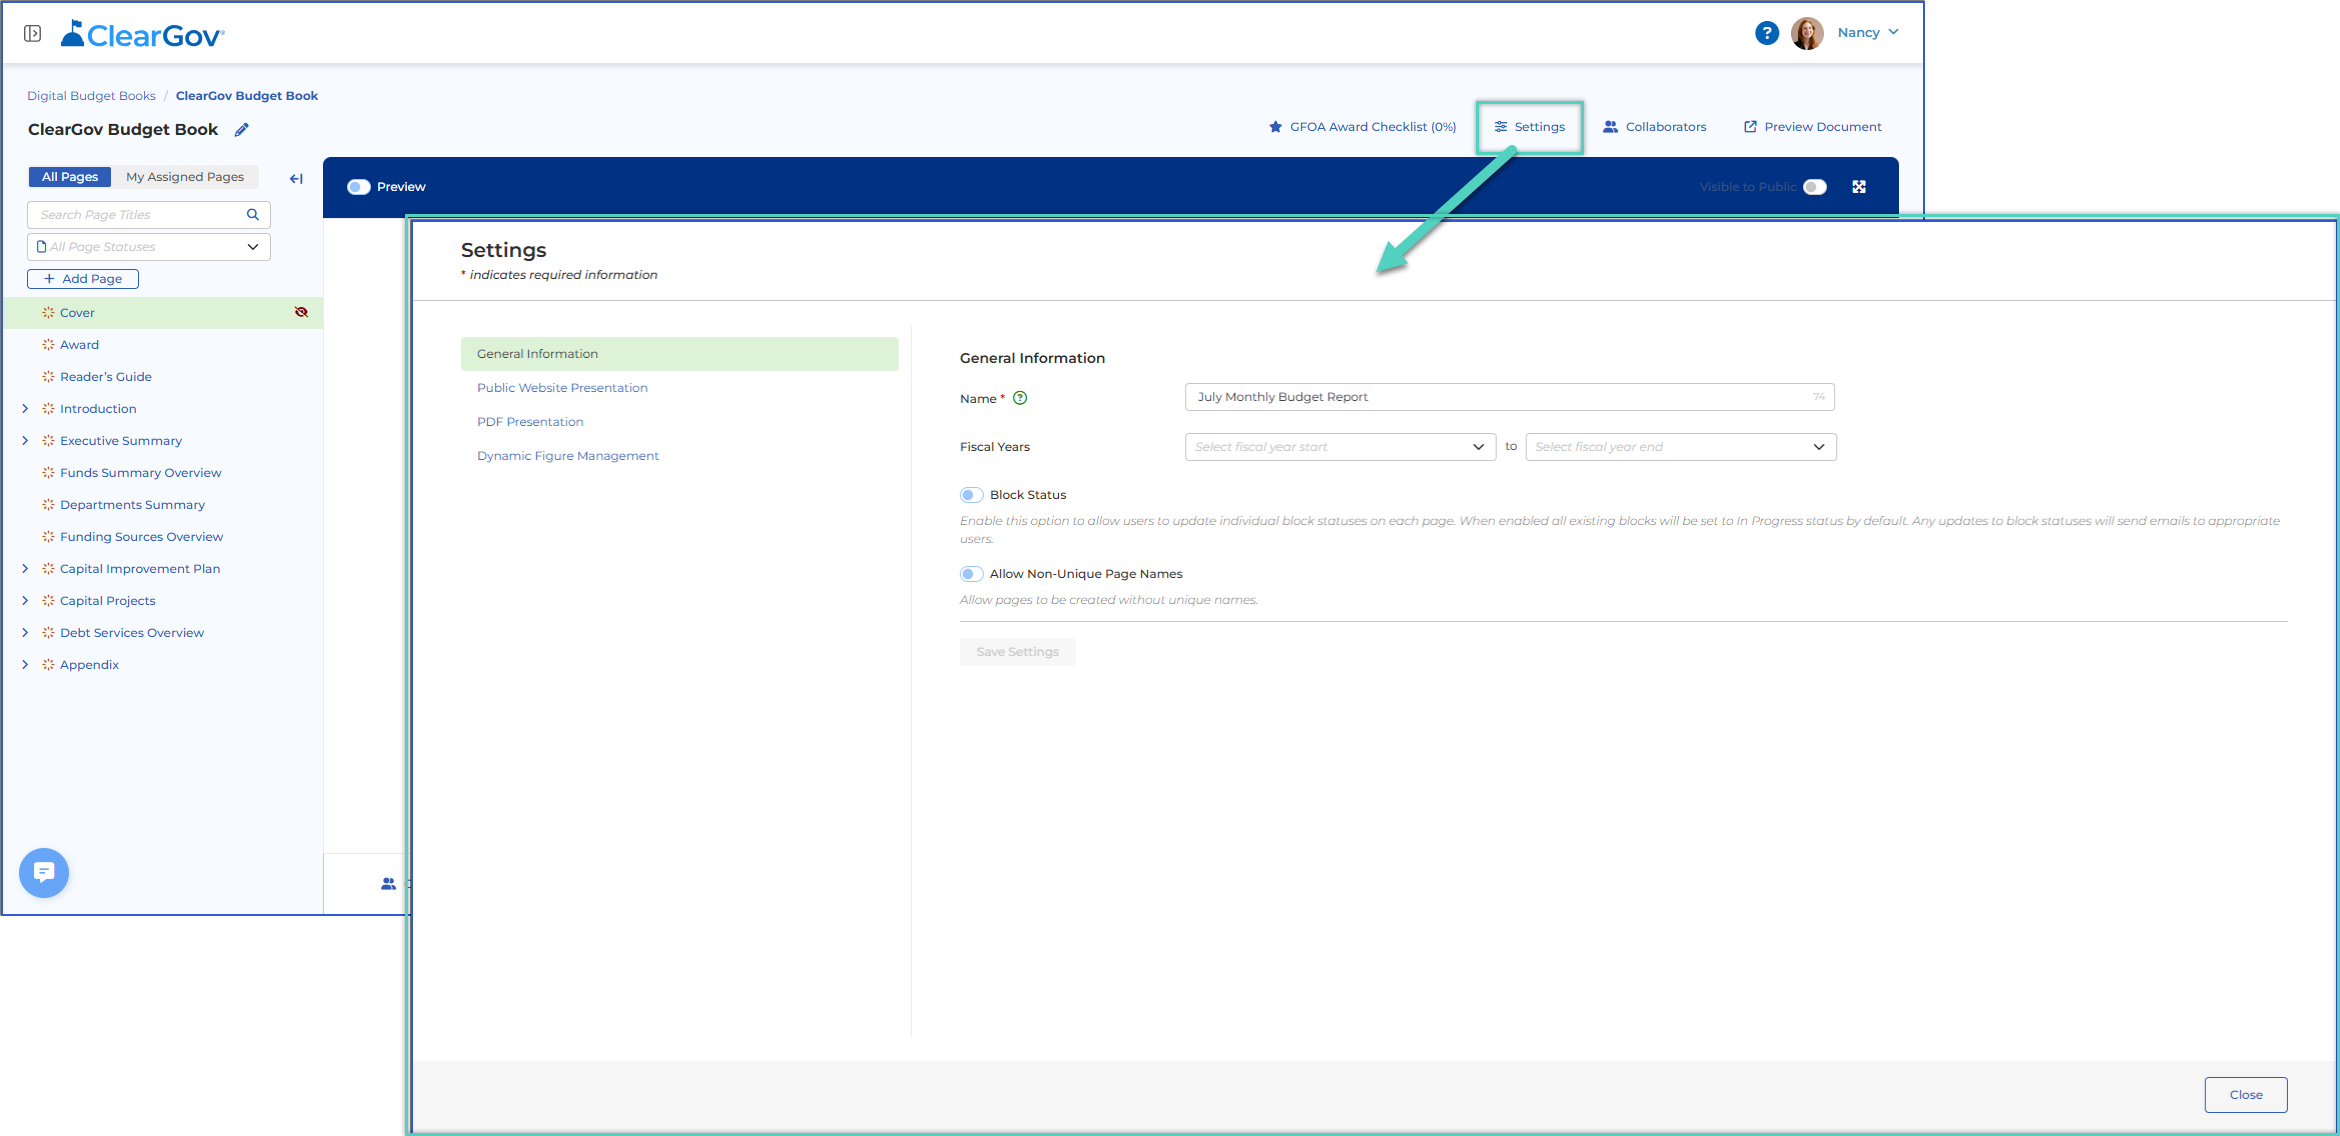
Task: Switch to All Pages tab
Action: (x=70, y=177)
